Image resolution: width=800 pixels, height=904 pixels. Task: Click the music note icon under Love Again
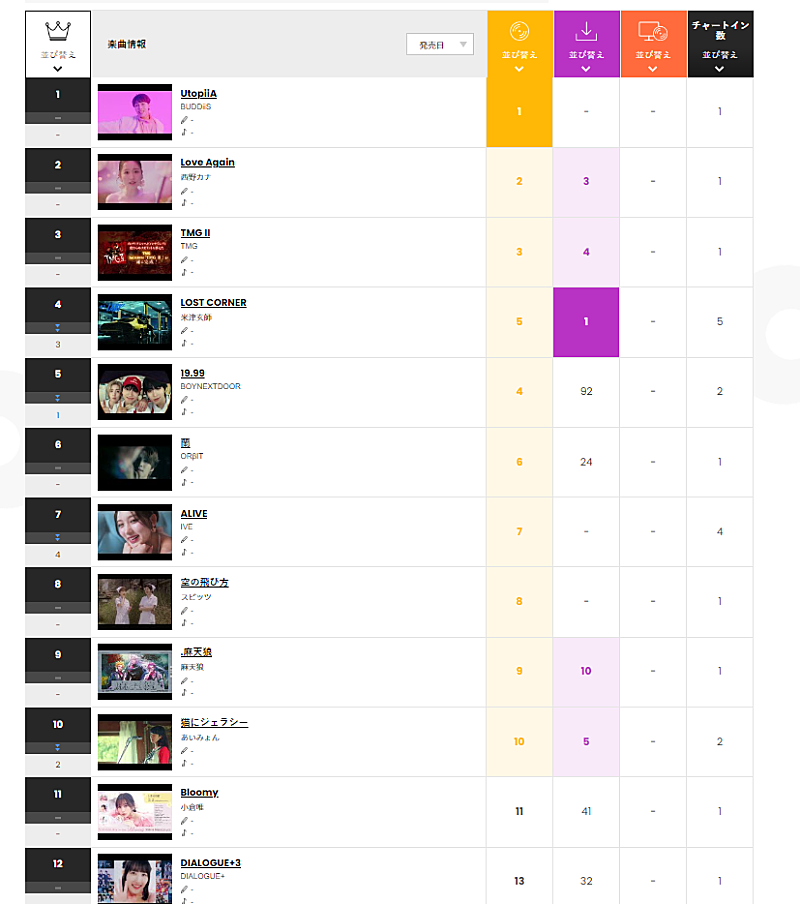pos(184,202)
